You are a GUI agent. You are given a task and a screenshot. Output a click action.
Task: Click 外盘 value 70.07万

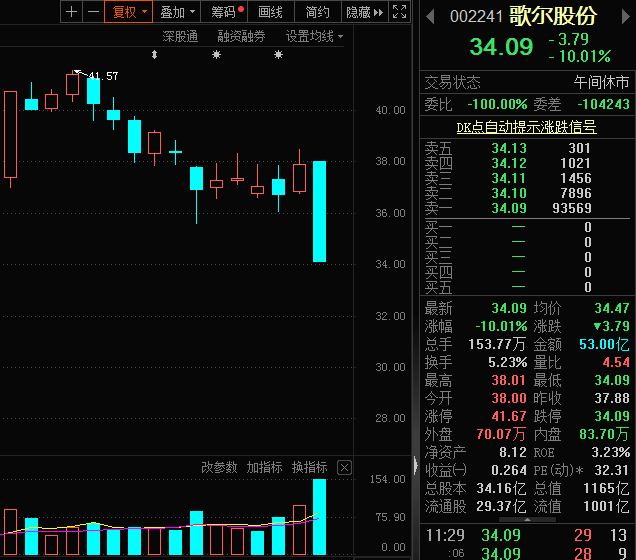click(x=501, y=434)
